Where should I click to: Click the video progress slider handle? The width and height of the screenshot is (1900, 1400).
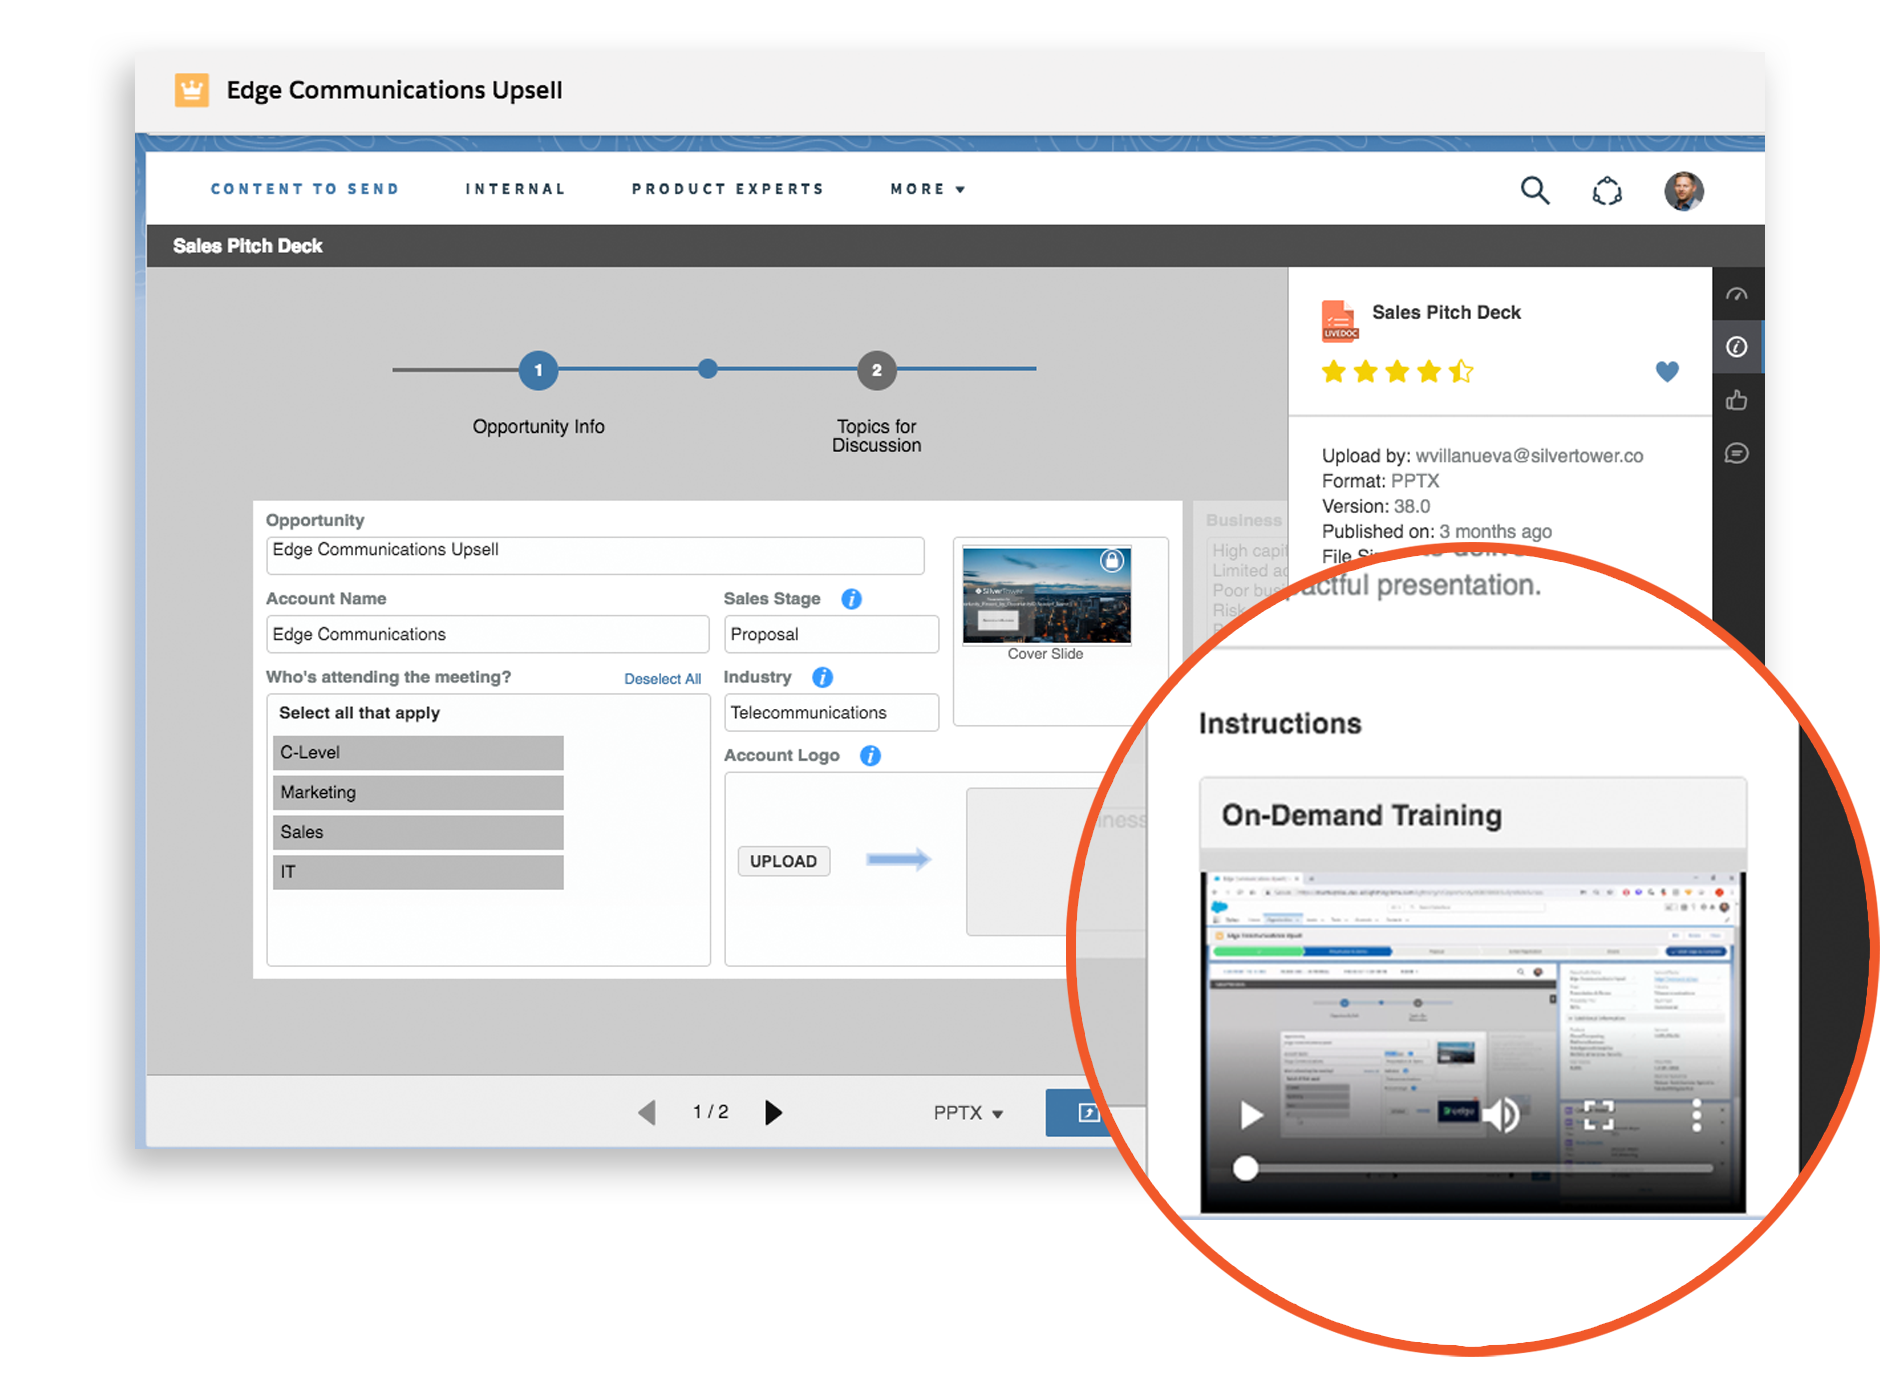(1245, 1168)
